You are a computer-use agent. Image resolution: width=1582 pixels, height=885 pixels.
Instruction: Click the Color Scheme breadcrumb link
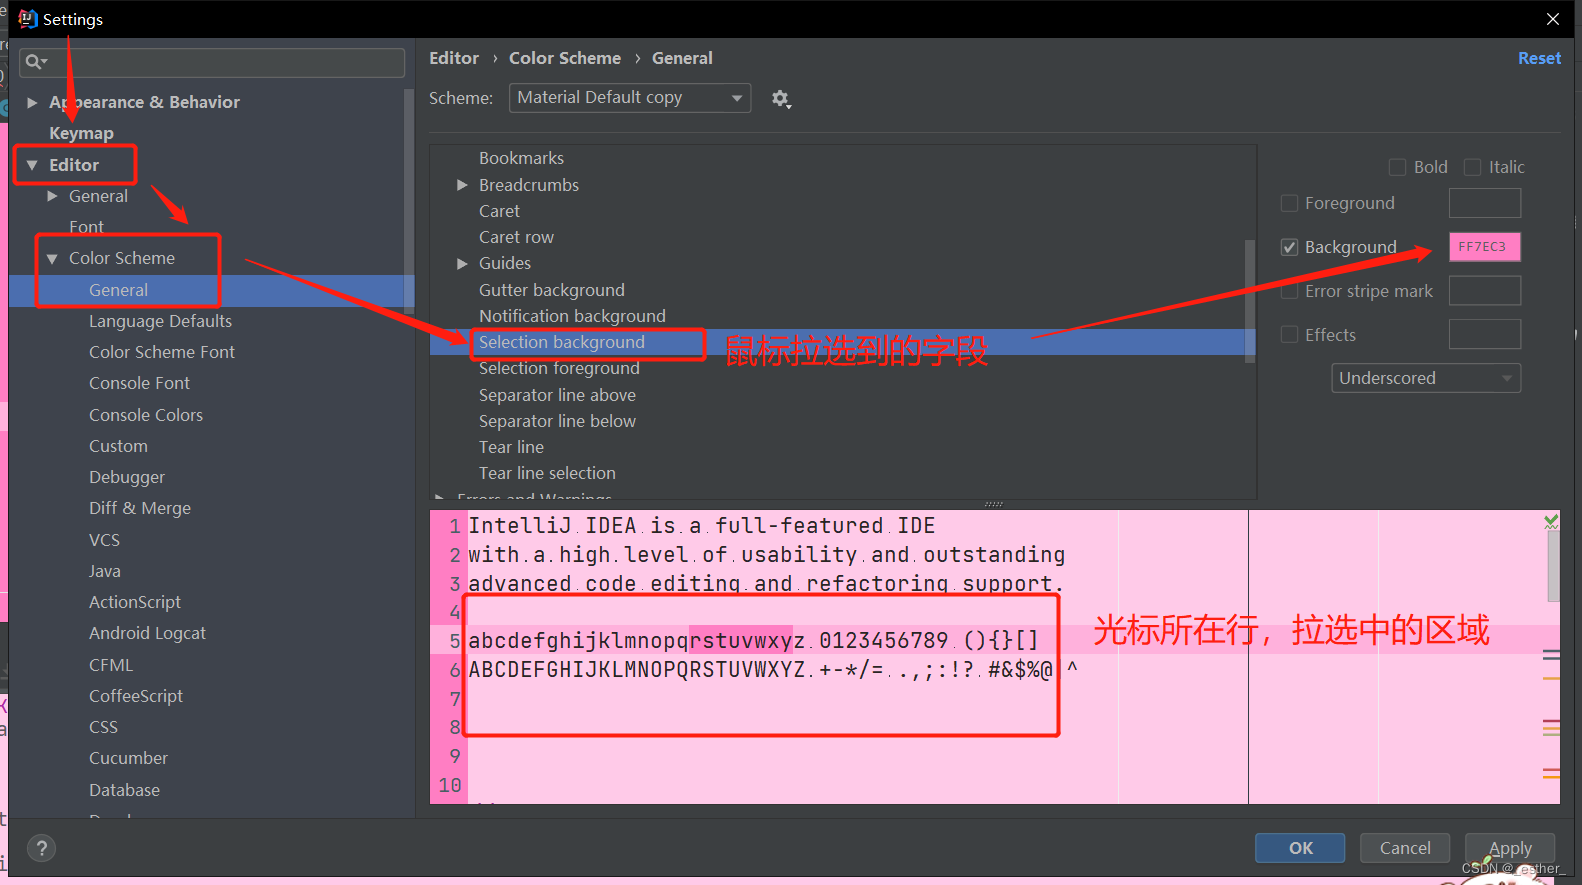[565, 58]
